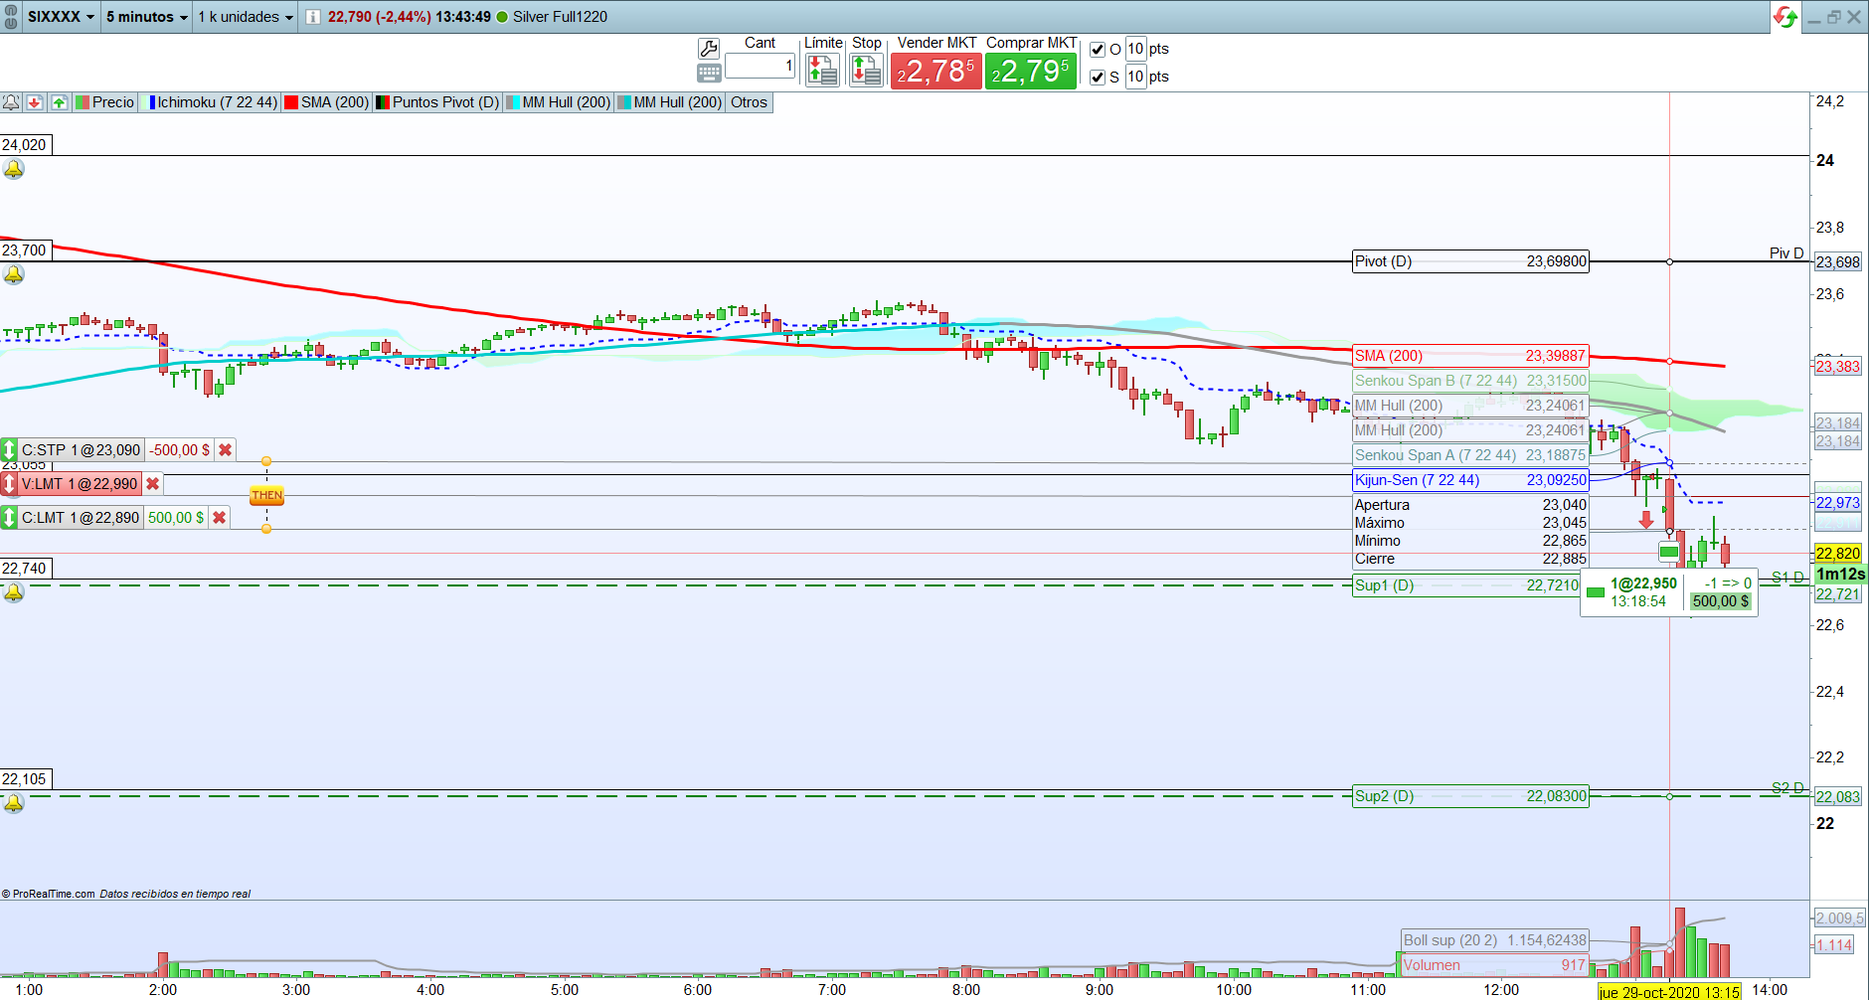Viewport: 1869px width, 1000px height.
Task: Click the yellow 22,820 price axis tag
Action: [1839, 553]
